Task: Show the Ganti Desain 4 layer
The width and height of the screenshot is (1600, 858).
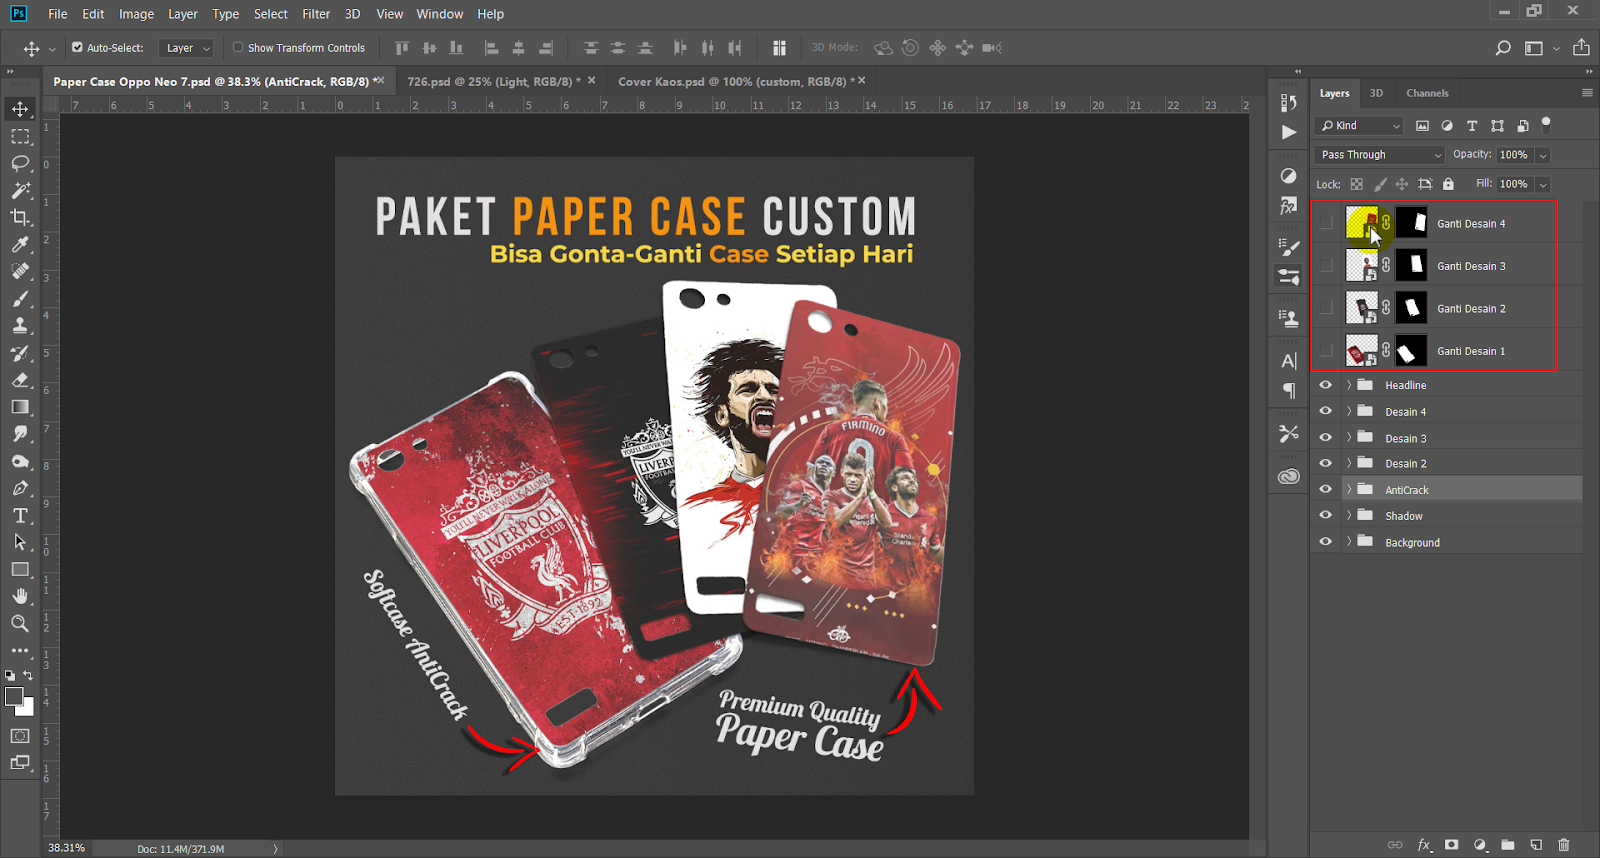Action: click(x=1326, y=223)
